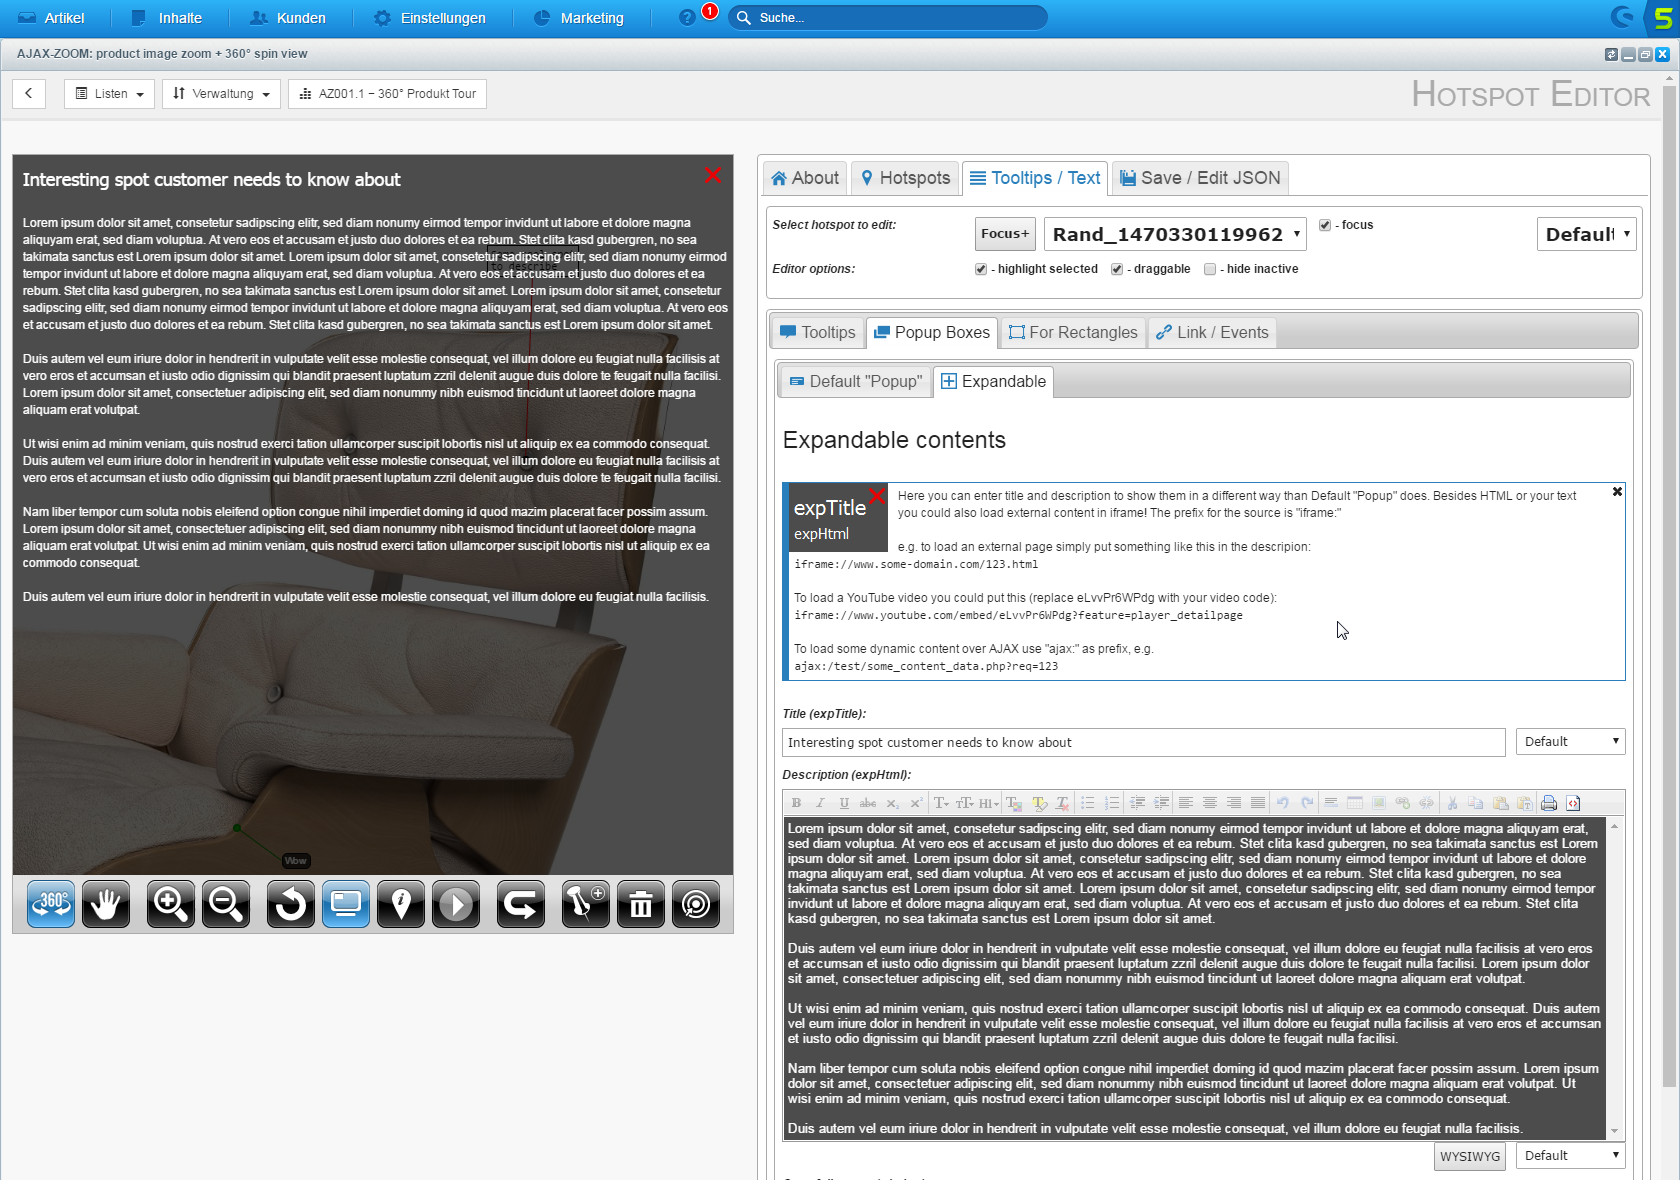
Task: Open the Rand_1470330119962 hotspot dropdown
Action: pos(1175,234)
